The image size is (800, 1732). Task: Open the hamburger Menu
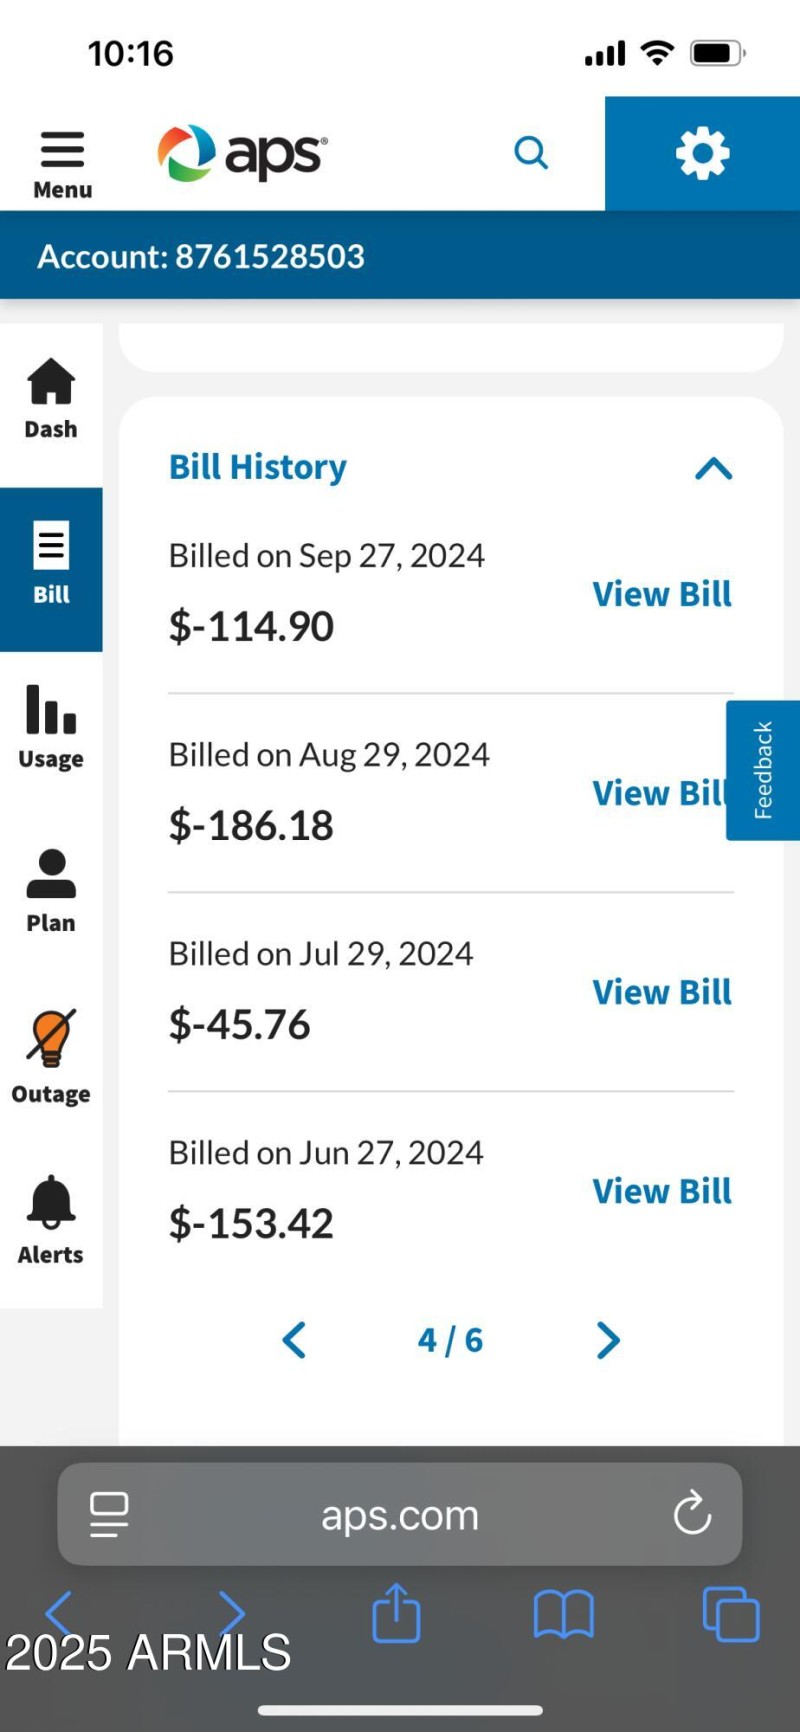pyautogui.click(x=62, y=163)
